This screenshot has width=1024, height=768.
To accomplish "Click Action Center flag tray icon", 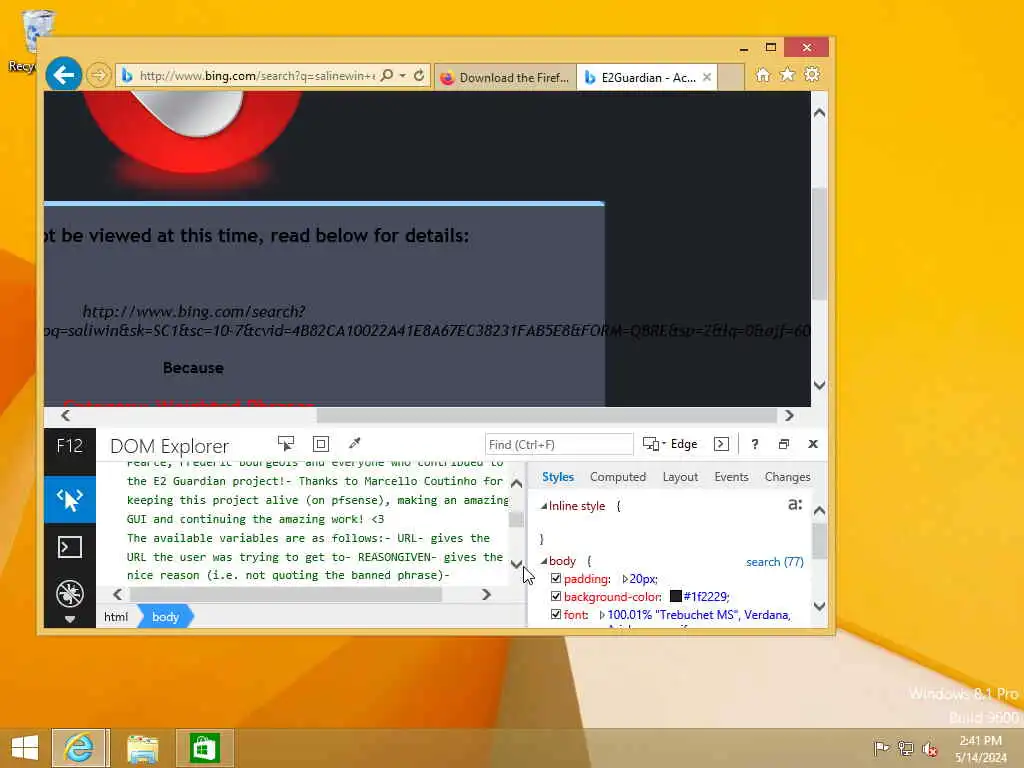I will click(882, 748).
